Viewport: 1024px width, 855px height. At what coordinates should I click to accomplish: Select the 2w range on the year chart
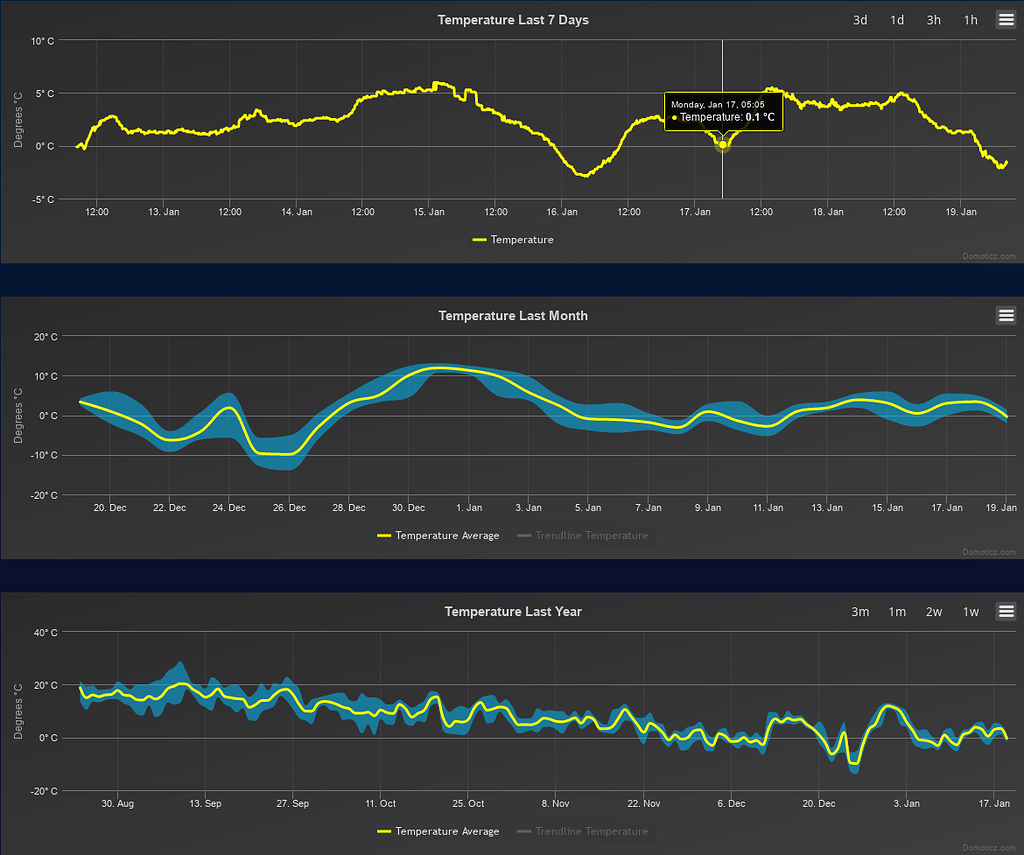[x=934, y=611]
